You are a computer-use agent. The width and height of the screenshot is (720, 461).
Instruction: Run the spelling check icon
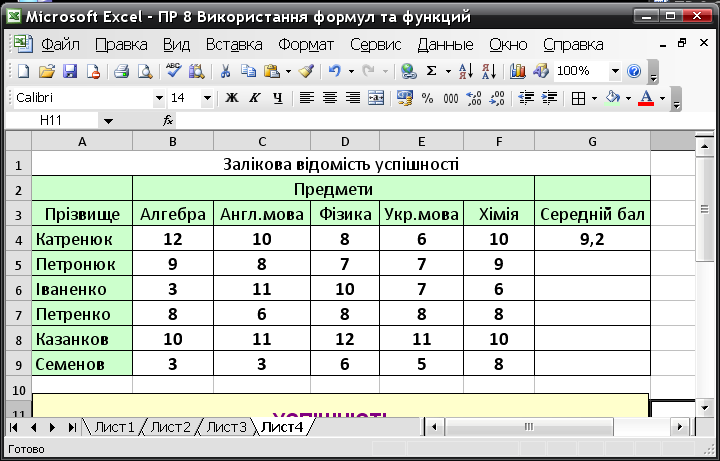(174, 71)
